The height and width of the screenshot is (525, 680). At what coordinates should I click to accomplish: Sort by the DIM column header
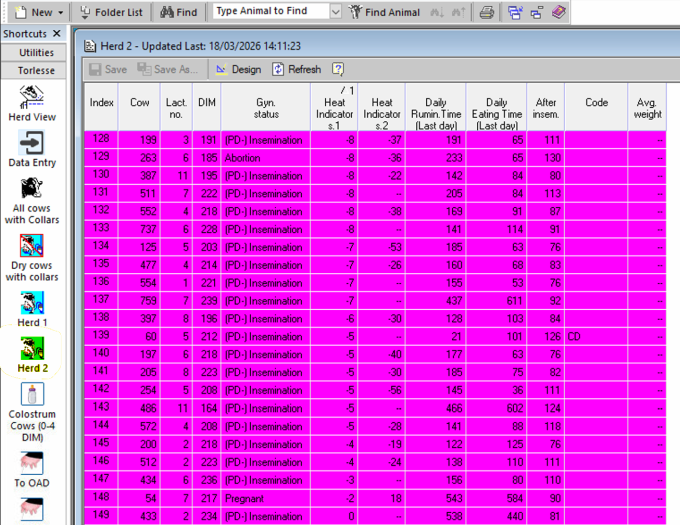pos(206,107)
